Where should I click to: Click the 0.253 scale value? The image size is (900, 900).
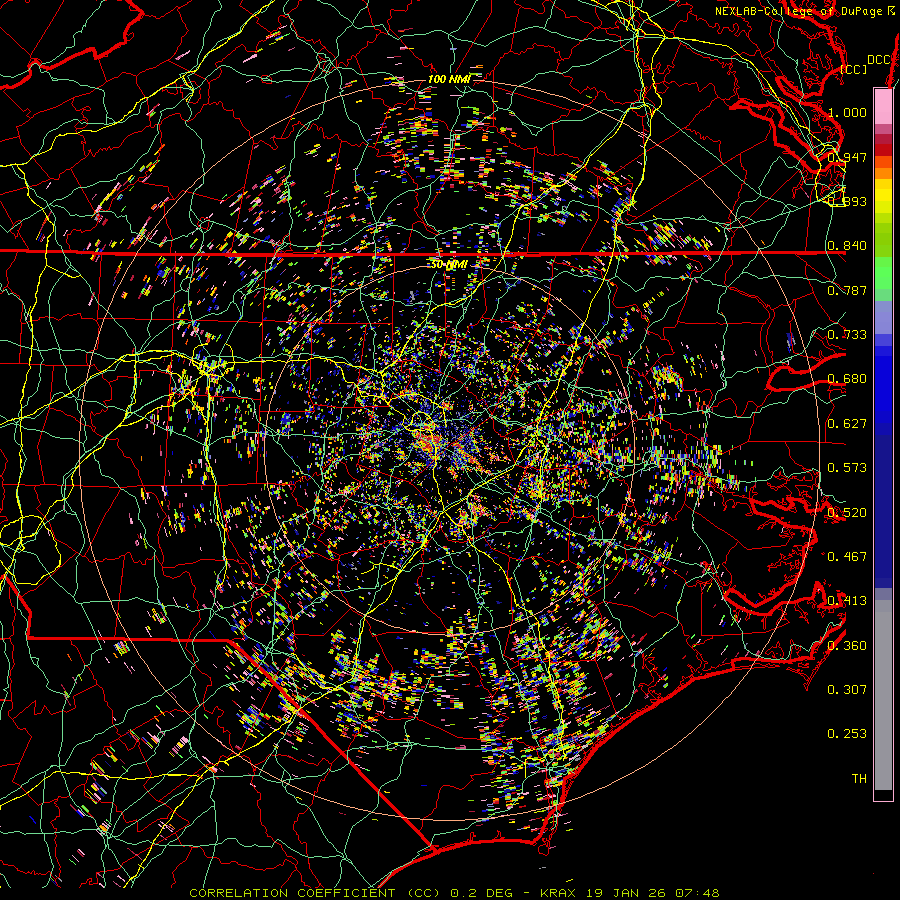coord(847,734)
